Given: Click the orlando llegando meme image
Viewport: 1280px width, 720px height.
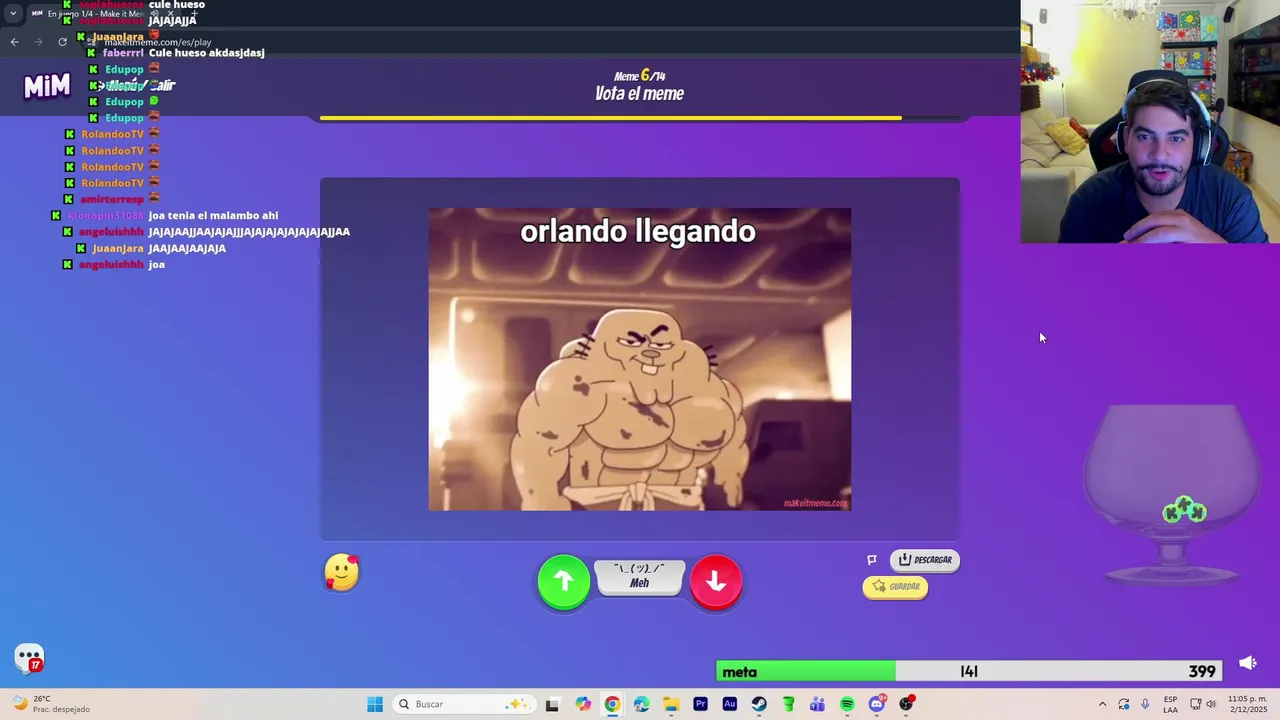Looking at the screenshot, I should click(x=640, y=359).
